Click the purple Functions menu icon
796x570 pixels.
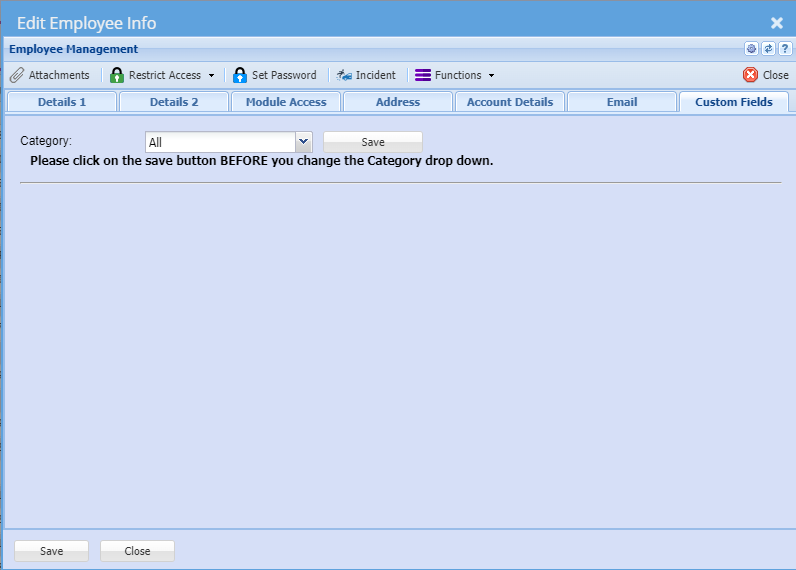(423, 75)
